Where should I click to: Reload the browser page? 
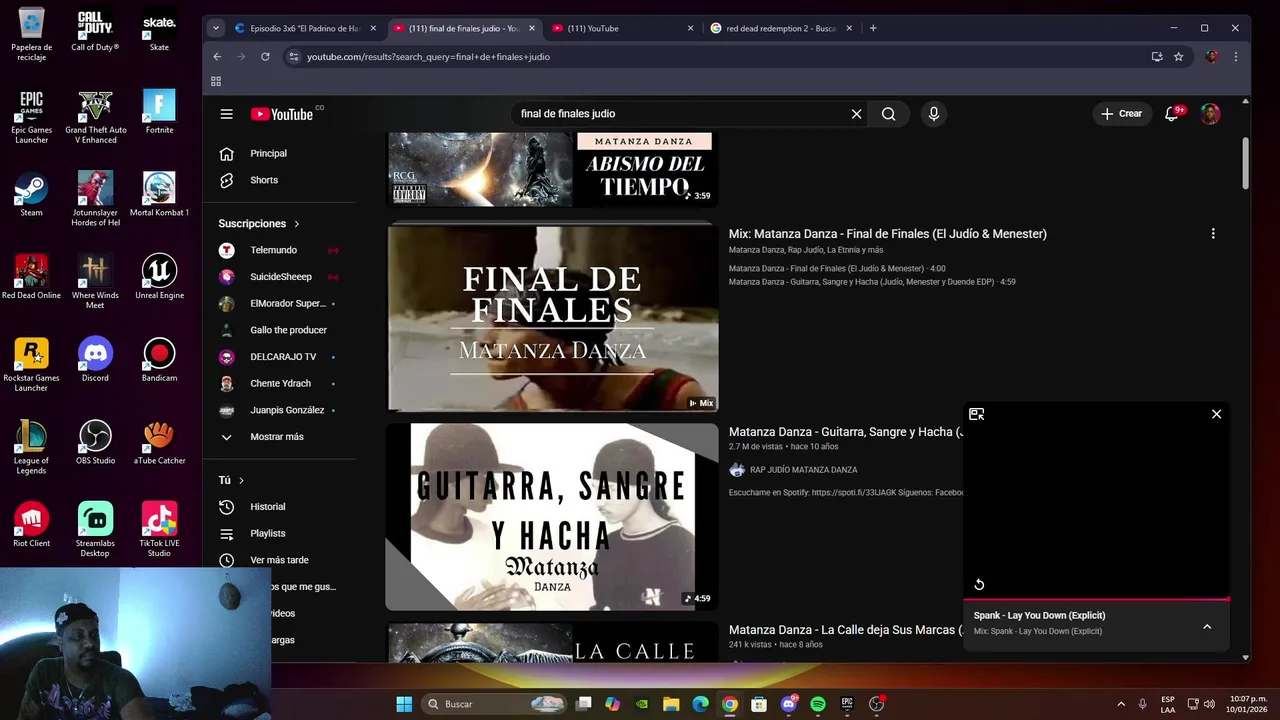click(x=265, y=57)
